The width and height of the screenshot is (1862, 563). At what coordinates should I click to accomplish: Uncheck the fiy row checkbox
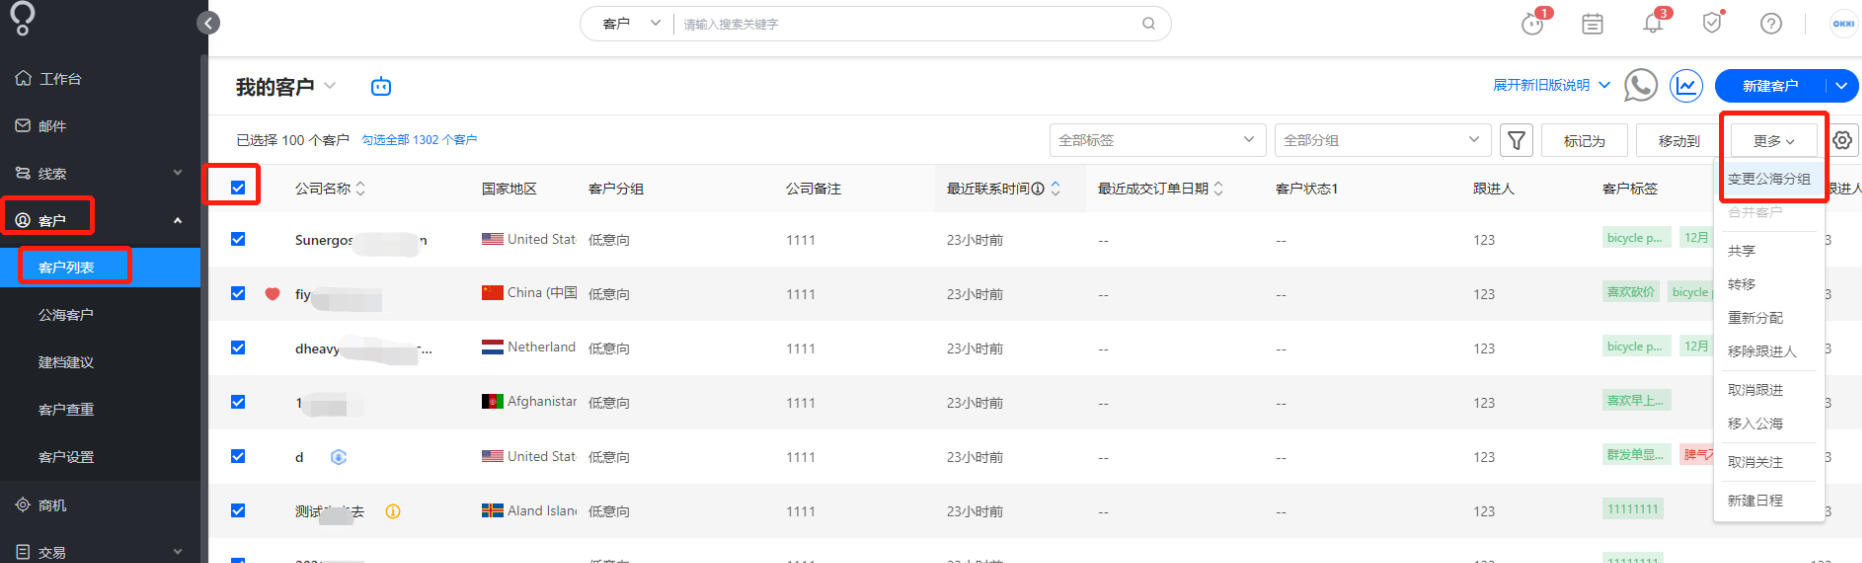pos(238,293)
